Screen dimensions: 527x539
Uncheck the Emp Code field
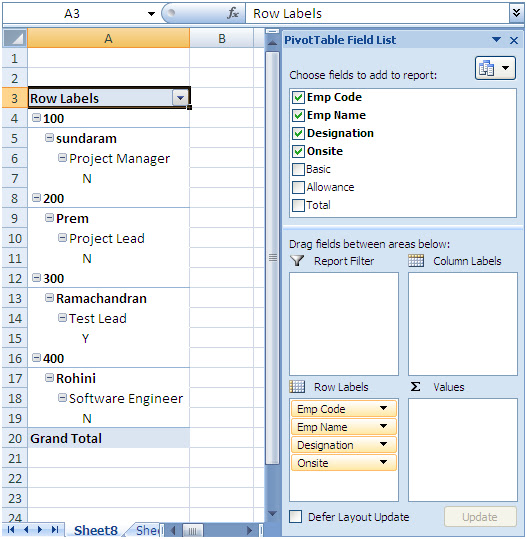(298, 98)
